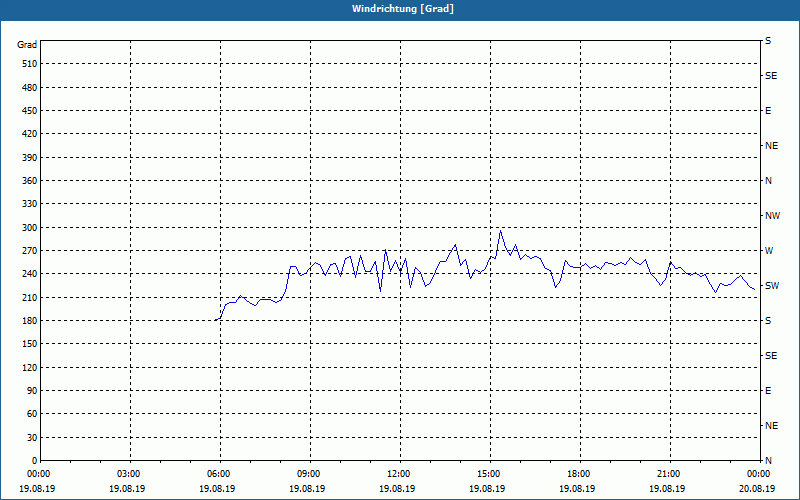This screenshot has height=500, width=800.
Task: Click the 330 degree axis label
Action: click(x=30, y=204)
